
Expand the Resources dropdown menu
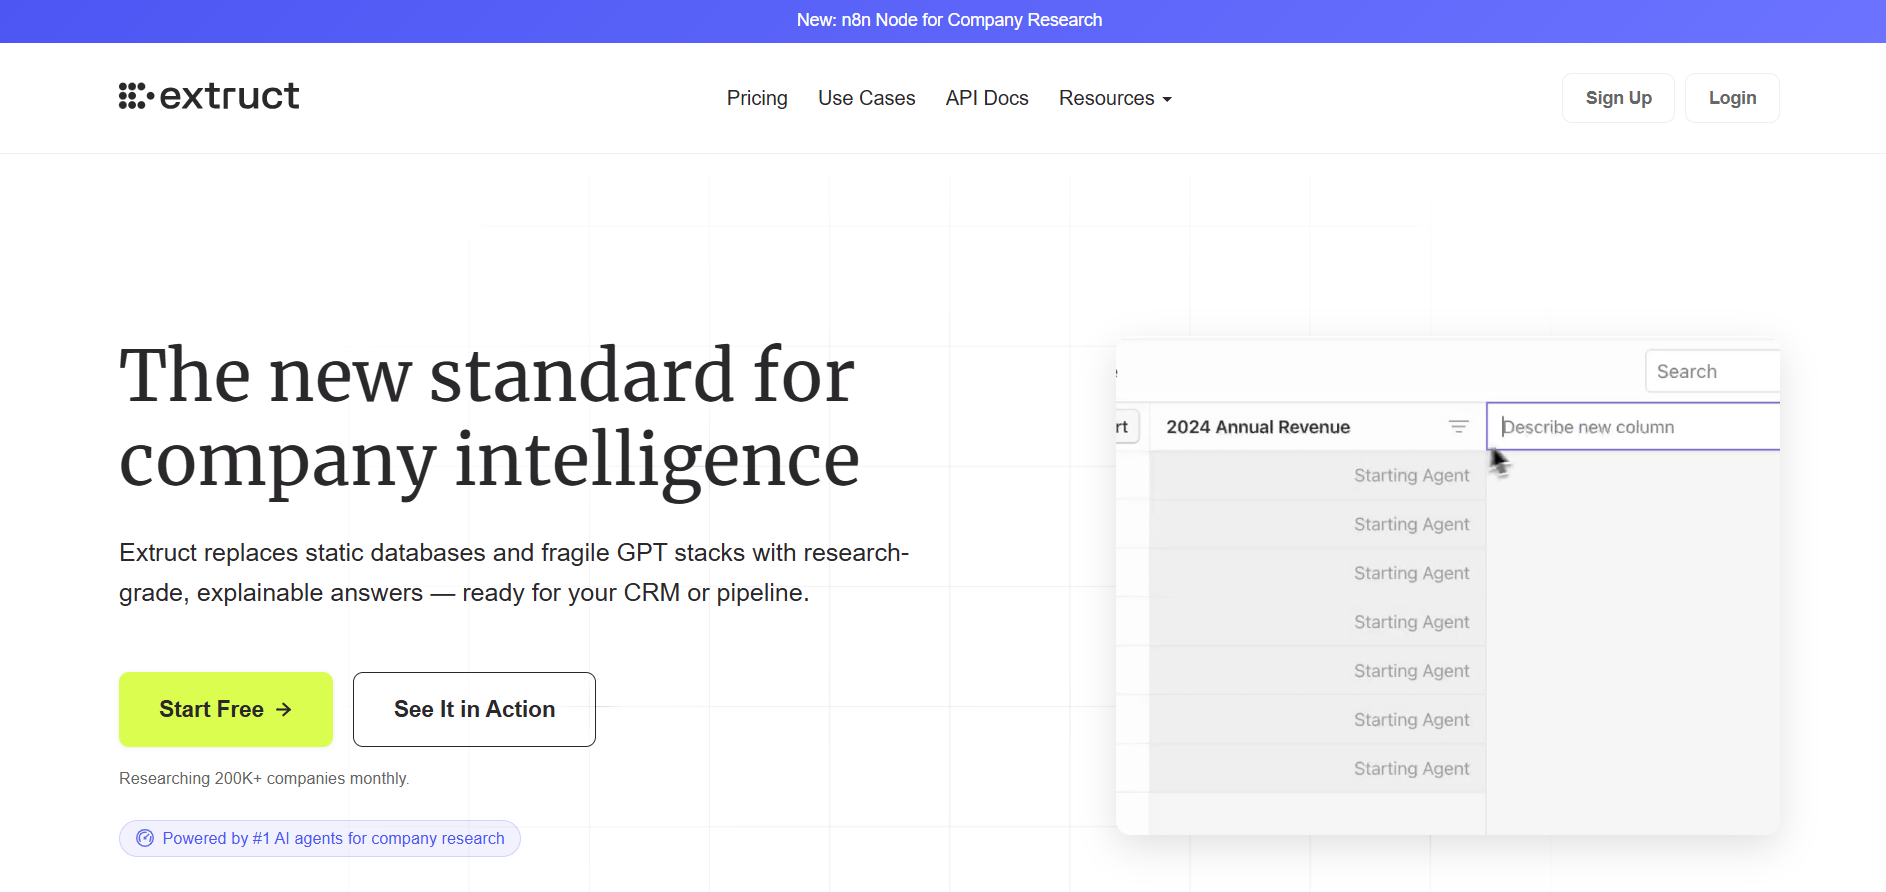(1114, 98)
